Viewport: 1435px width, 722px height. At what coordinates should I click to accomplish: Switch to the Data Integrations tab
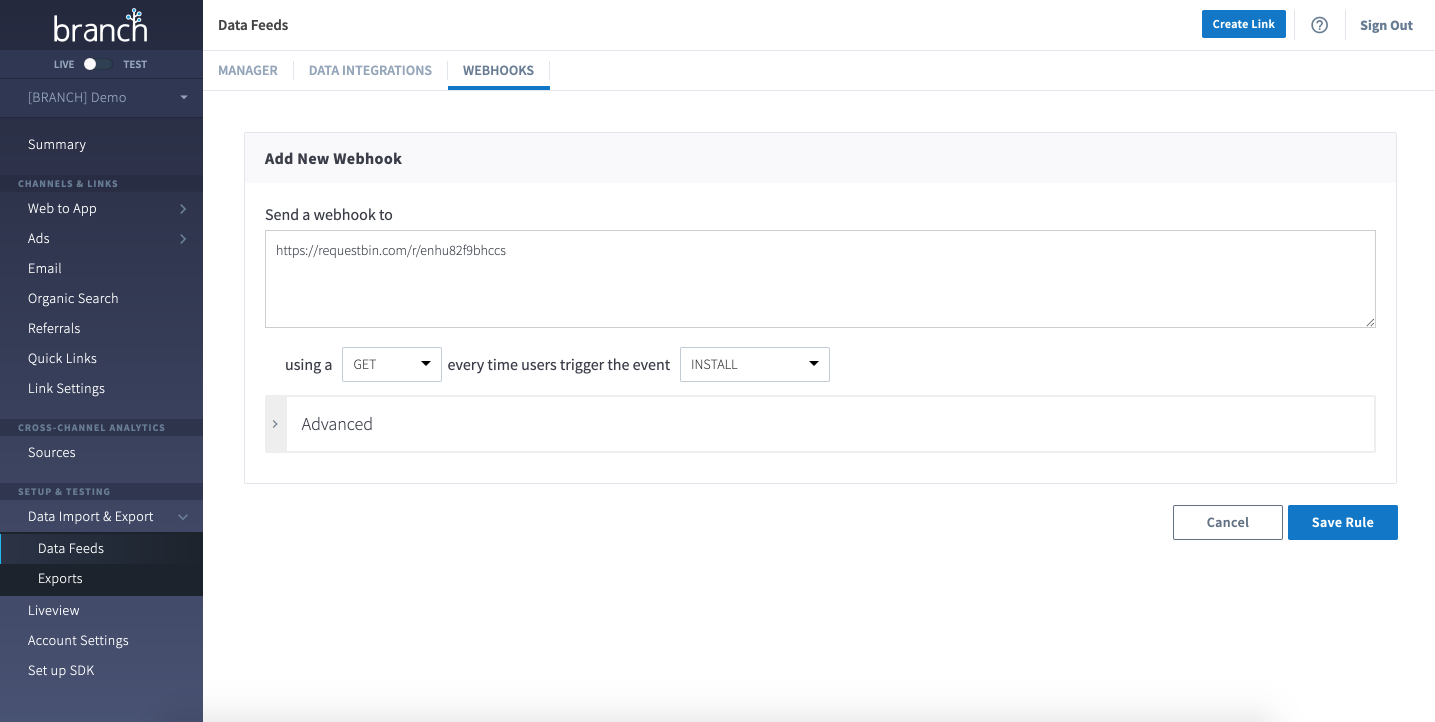370,71
